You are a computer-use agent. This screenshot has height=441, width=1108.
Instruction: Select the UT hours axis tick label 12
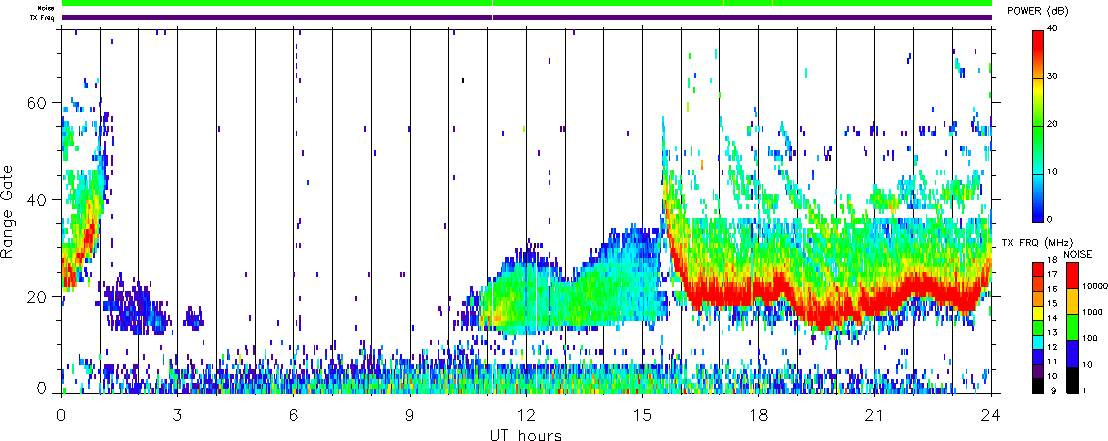pos(526,413)
